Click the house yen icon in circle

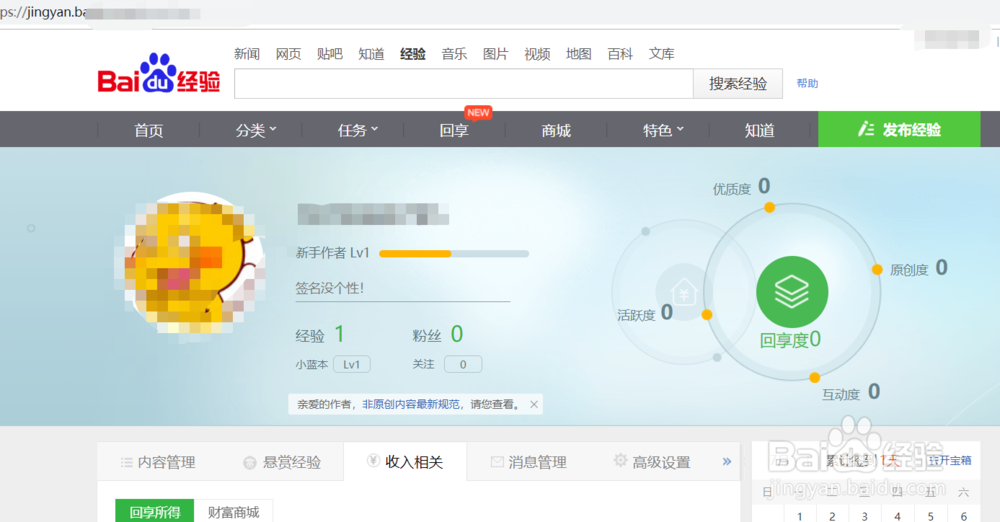tap(684, 294)
